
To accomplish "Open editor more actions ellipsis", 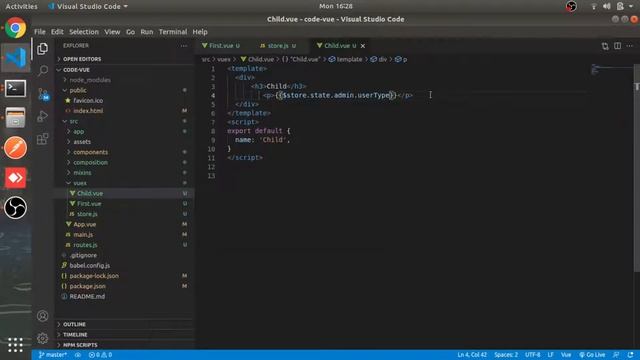I will (x=630, y=46).
